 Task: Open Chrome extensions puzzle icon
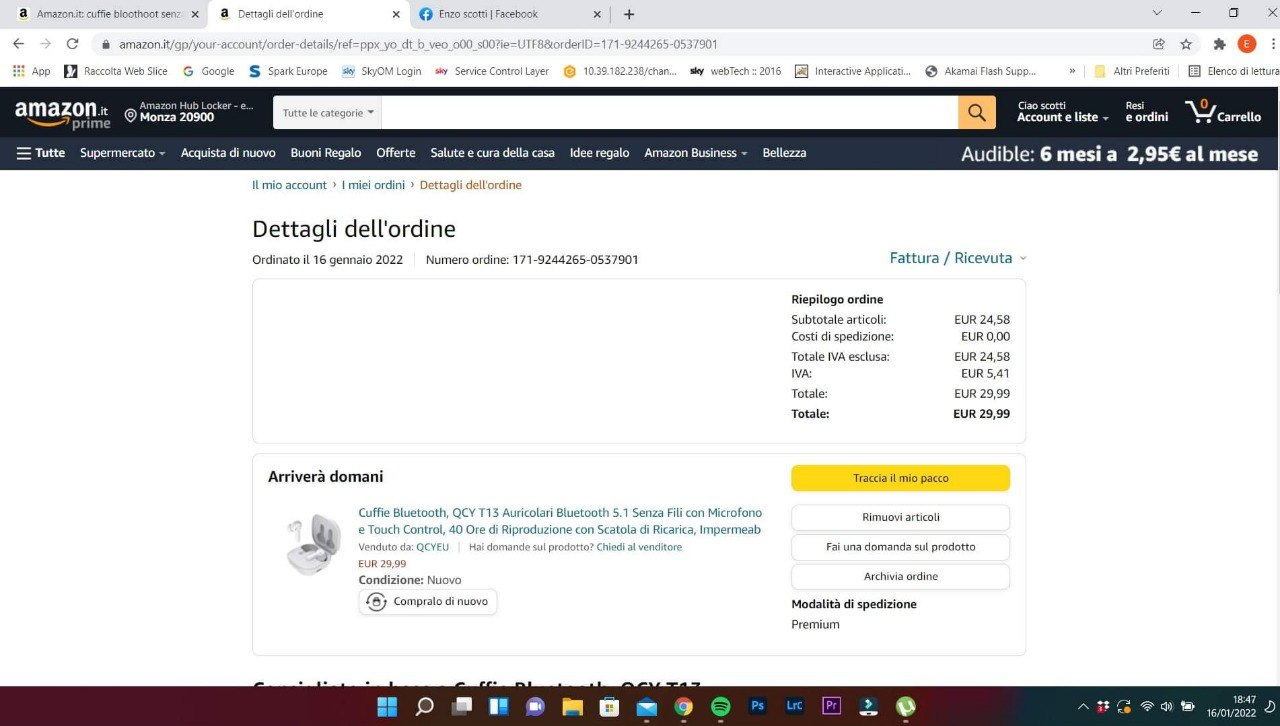pos(1219,44)
